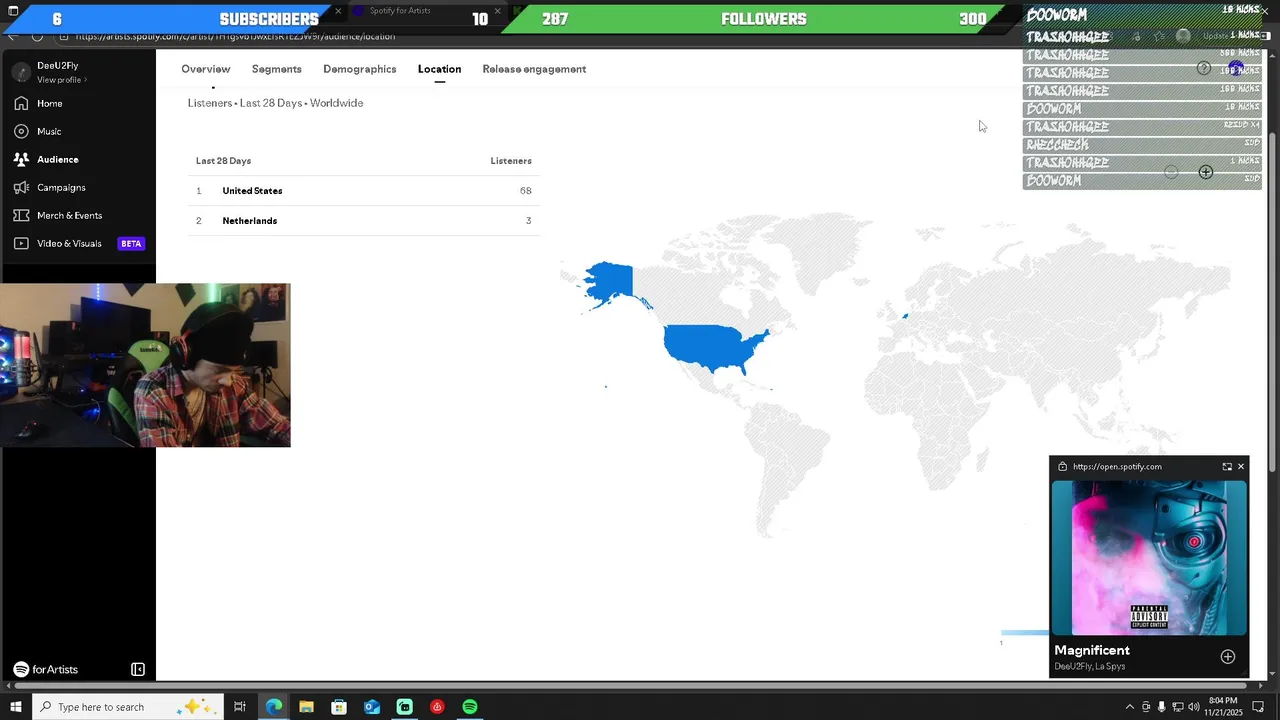The height and width of the screenshot is (720, 1280).
Task: Open Spotify from the taskbar
Action: pos(470,707)
